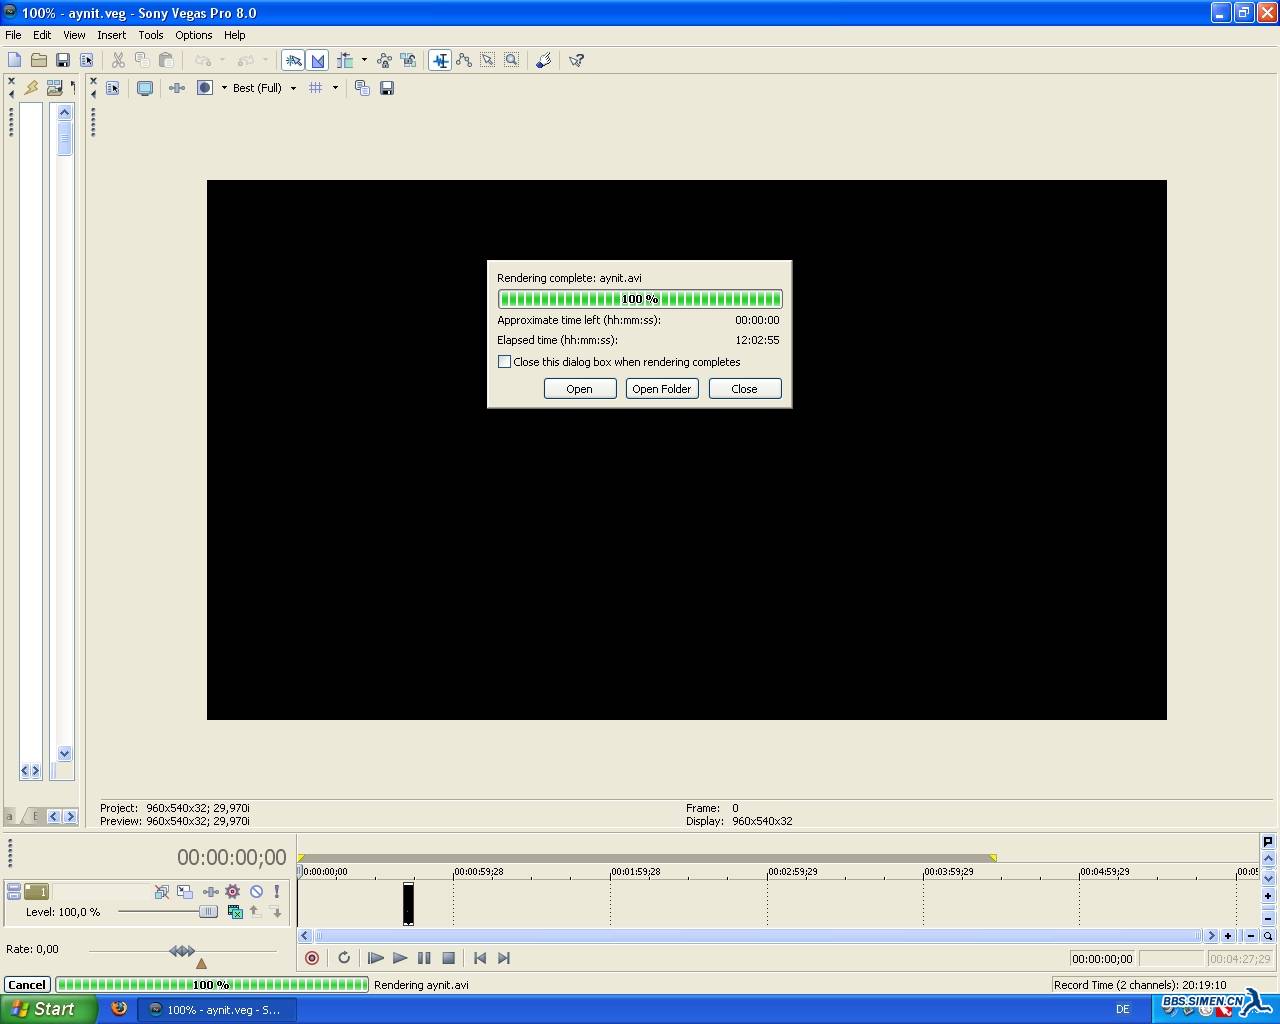The width and height of the screenshot is (1280, 1024).
Task: Click the Open Folder button
Action: click(662, 389)
